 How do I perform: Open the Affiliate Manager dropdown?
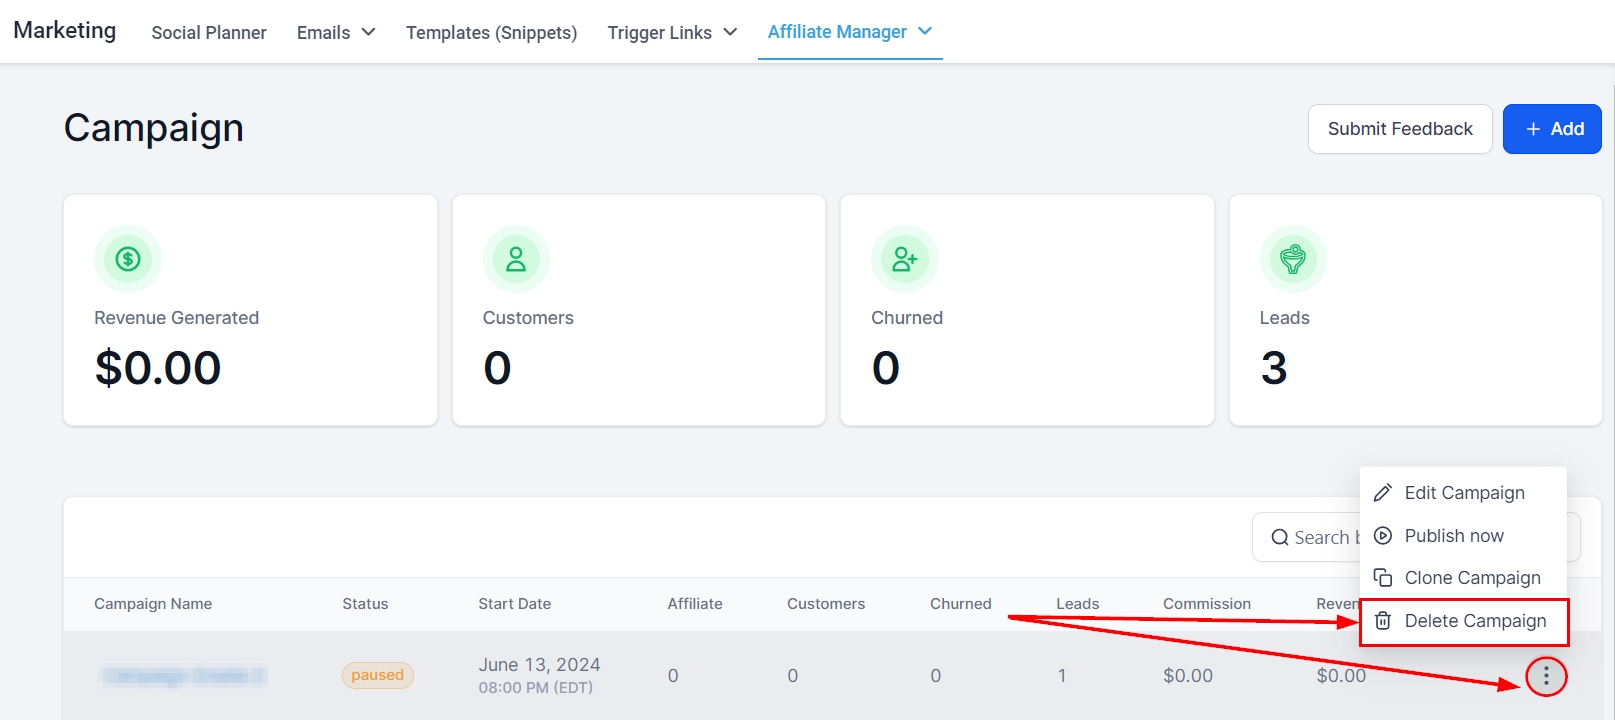849,32
